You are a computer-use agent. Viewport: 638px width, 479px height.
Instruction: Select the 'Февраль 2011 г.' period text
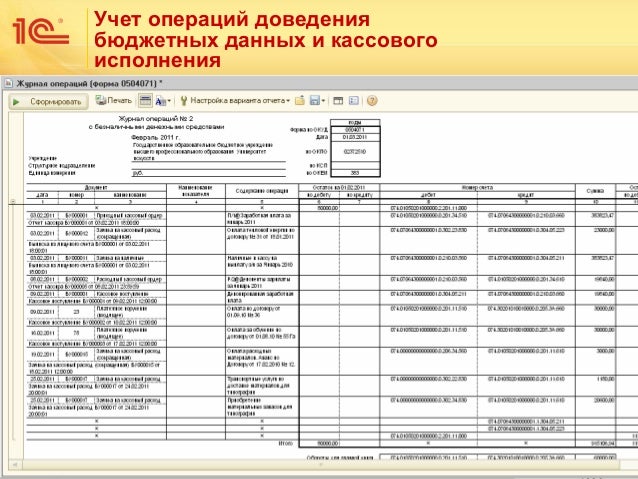pyautogui.click(x=155, y=137)
